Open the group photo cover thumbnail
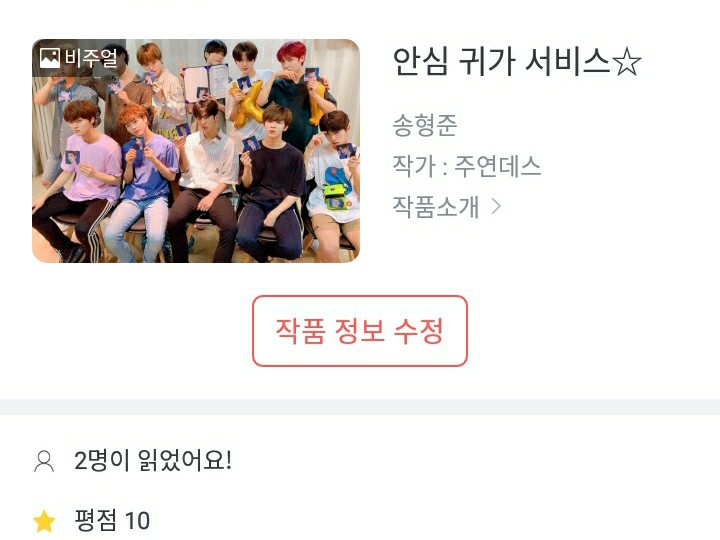Image resolution: width=720 pixels, height=540 pixels. coord(196,151)
